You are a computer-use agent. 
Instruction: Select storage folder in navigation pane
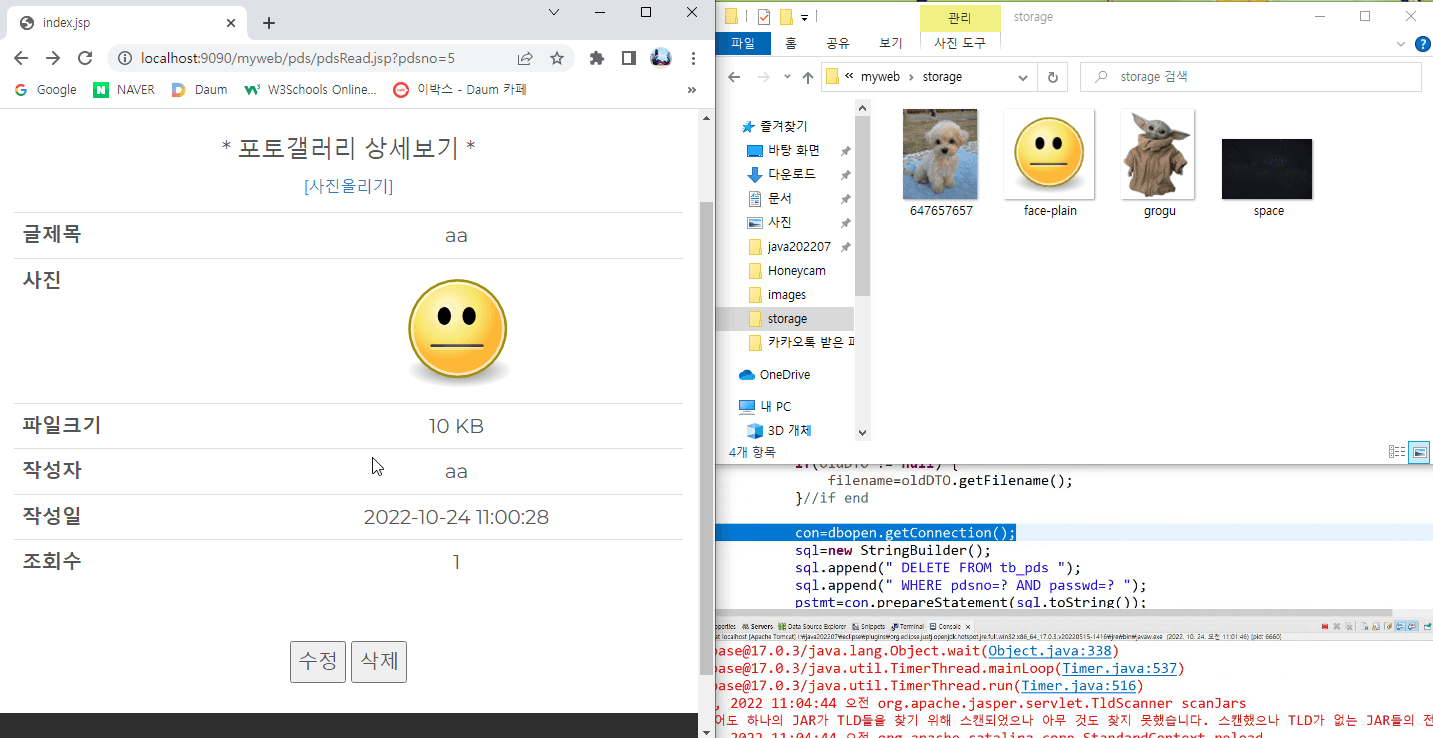point(786,319)
